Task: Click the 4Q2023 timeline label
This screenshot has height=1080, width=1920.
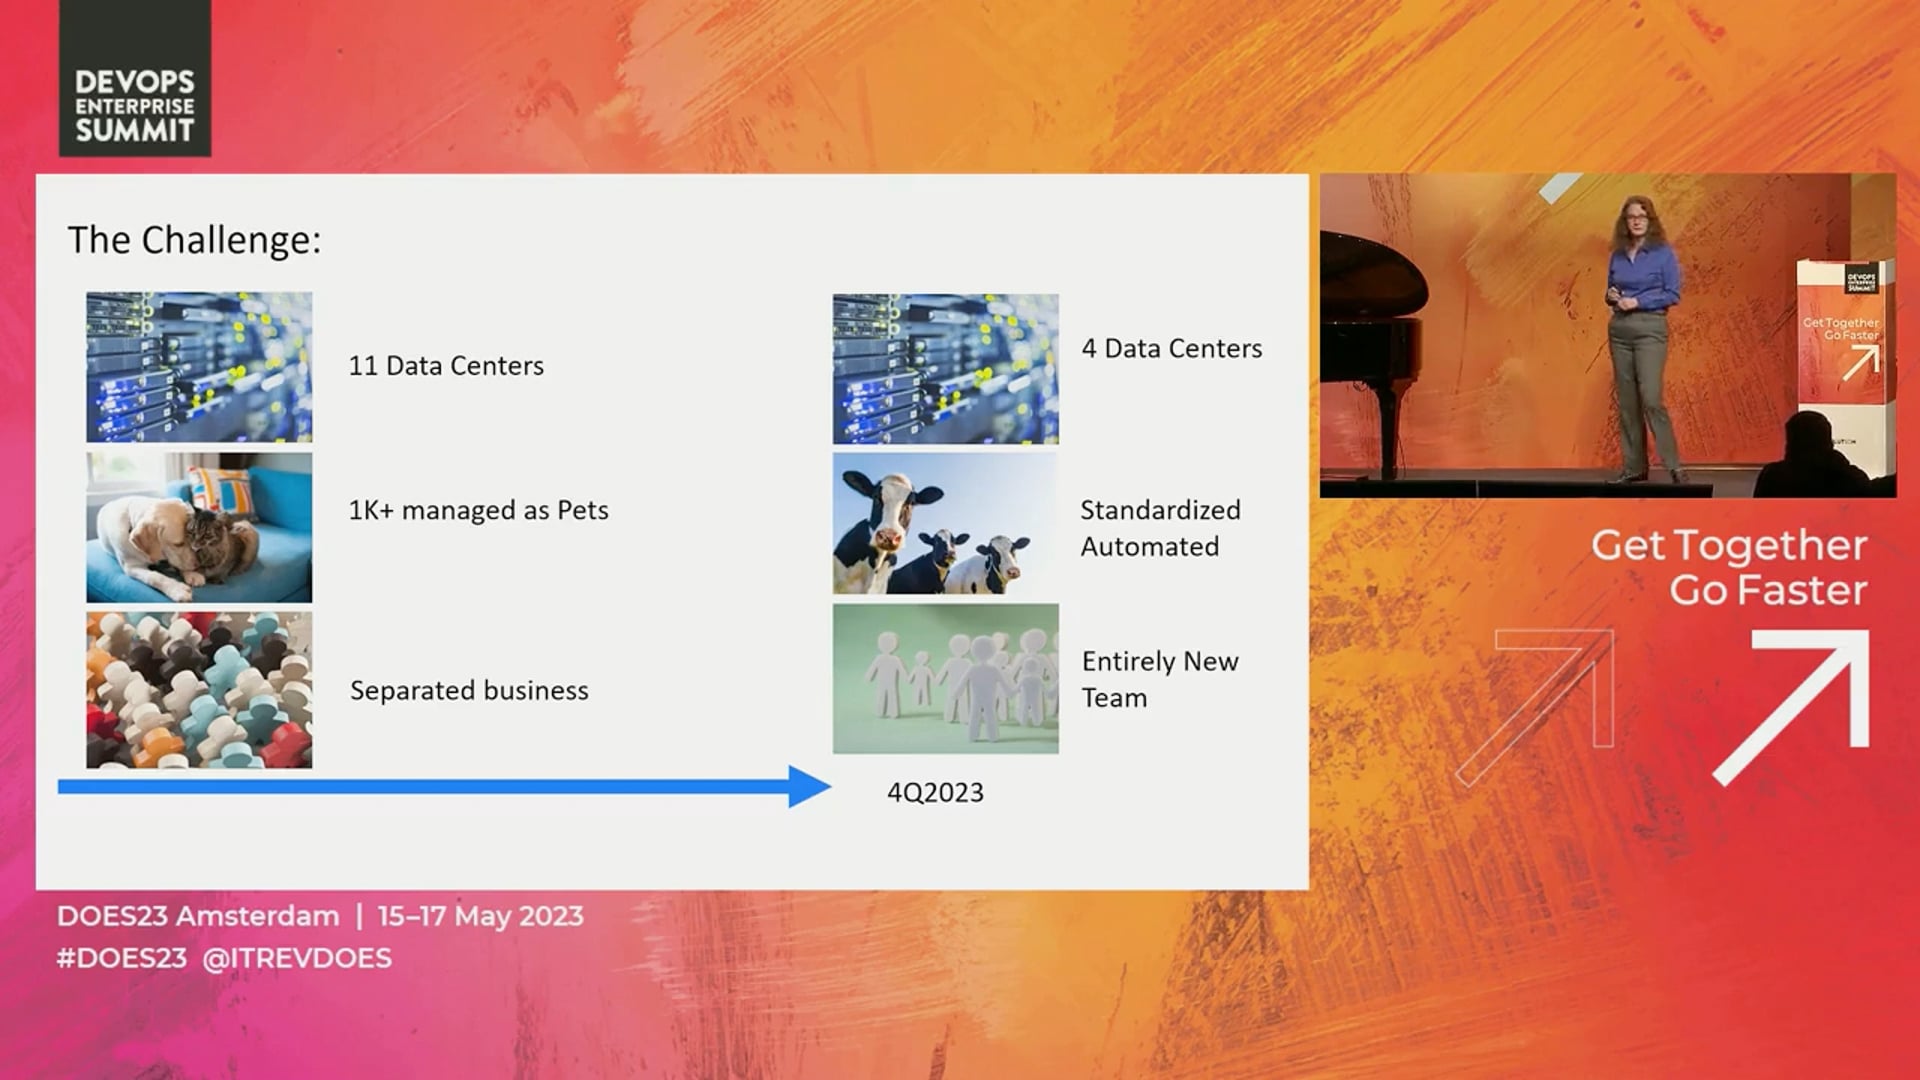Action: pyautogui.click(x=936, y=792)
